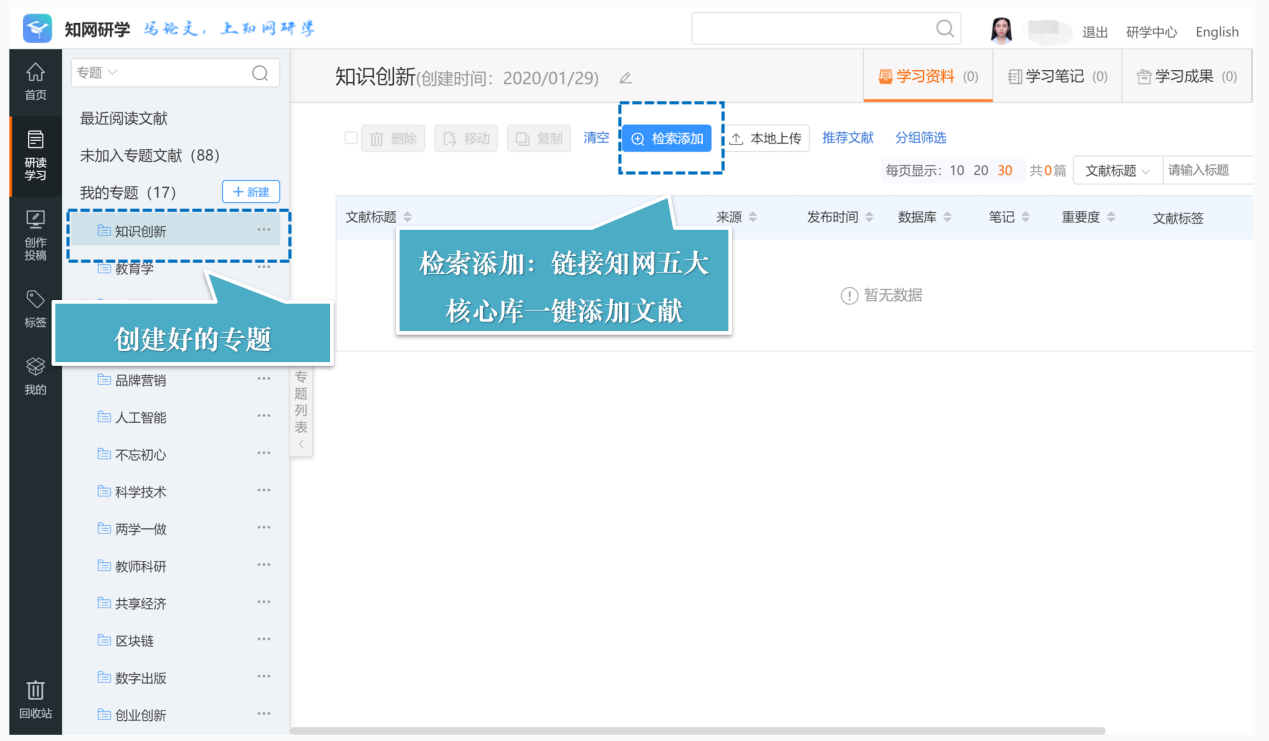This screenshot has width=1269, height=741.
Task: Set items per page to 10
Action: pos(957,170)
